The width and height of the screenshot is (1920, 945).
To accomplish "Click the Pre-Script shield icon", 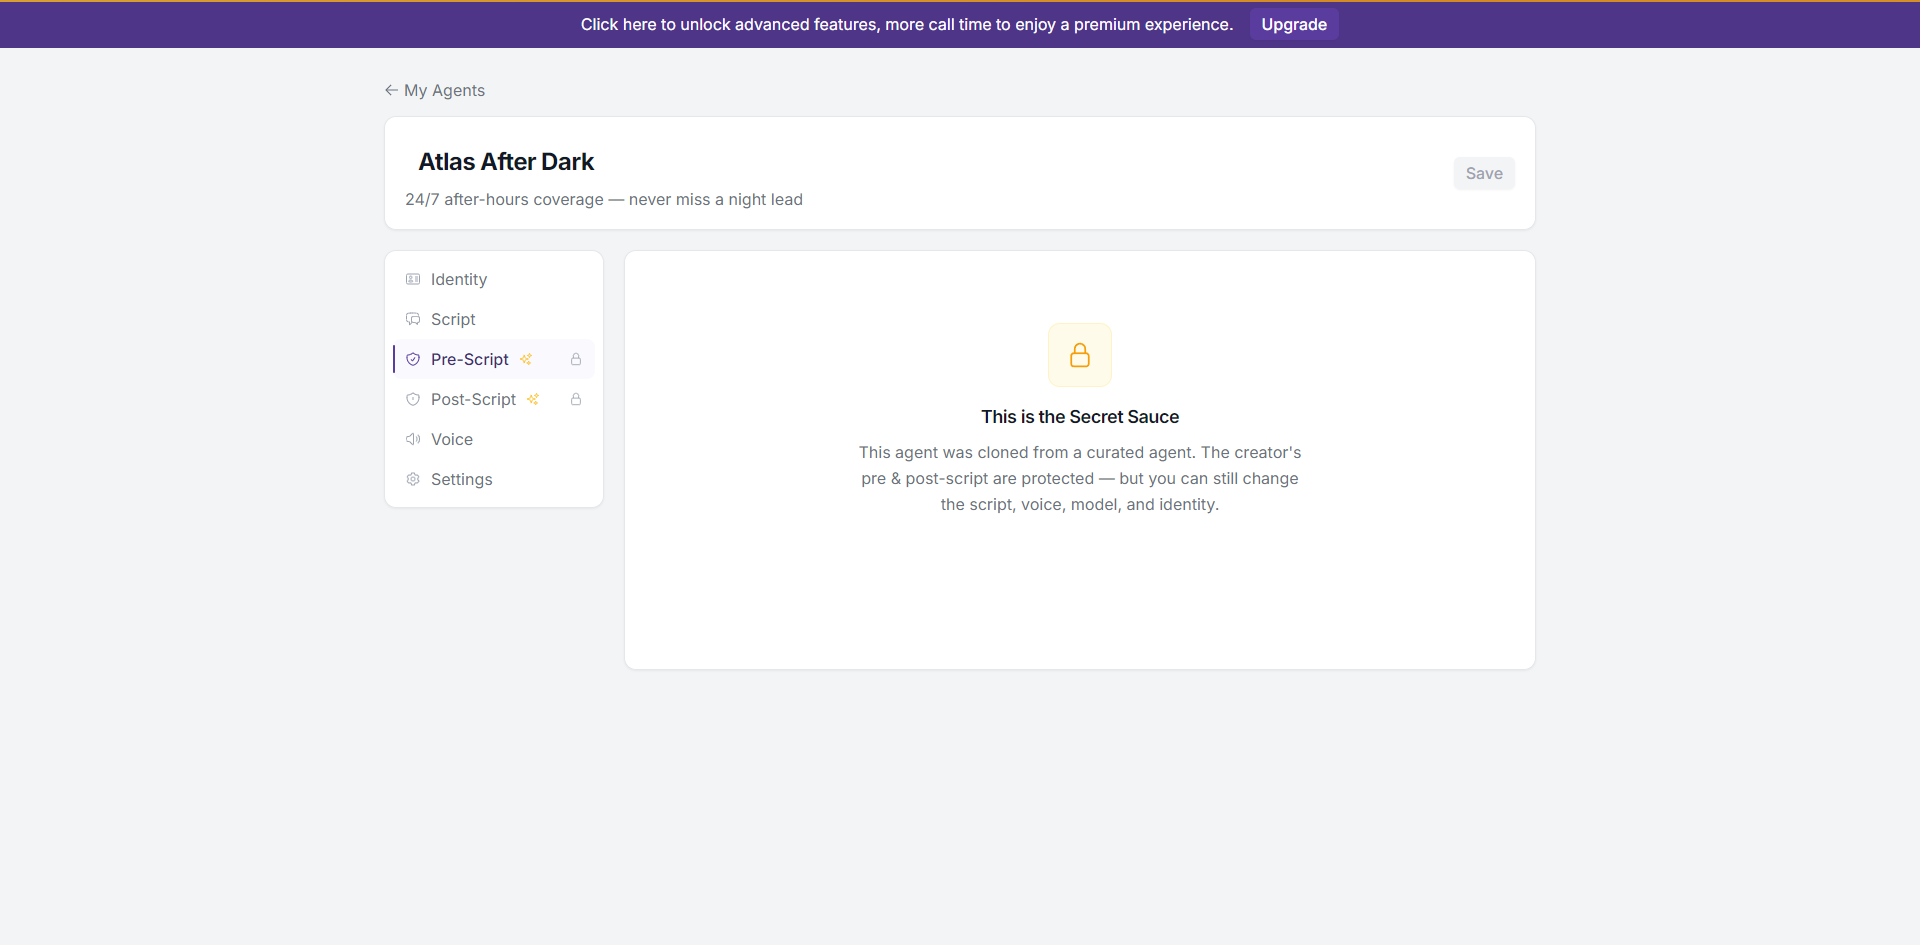I will coord(413,359).
